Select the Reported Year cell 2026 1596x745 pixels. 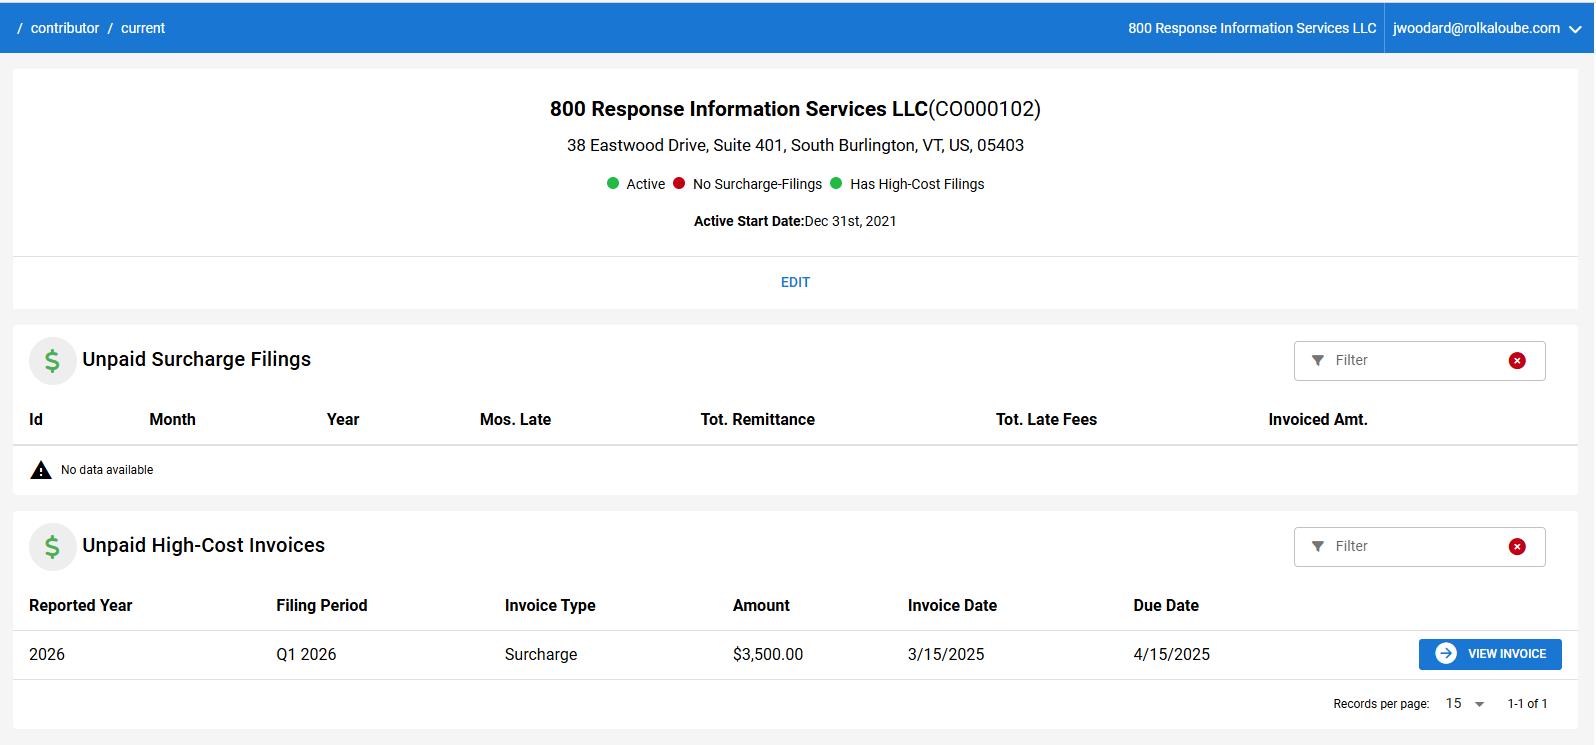tap(47, 655)
